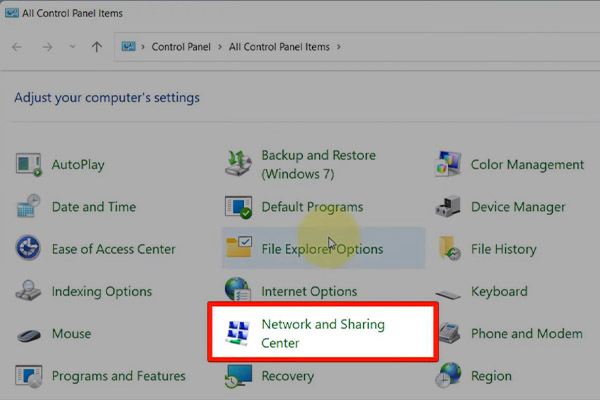The height and width of the screenshot is (400, 600).
Task: Open Backup and Restore (Windows 7) link
Action: 318,165
